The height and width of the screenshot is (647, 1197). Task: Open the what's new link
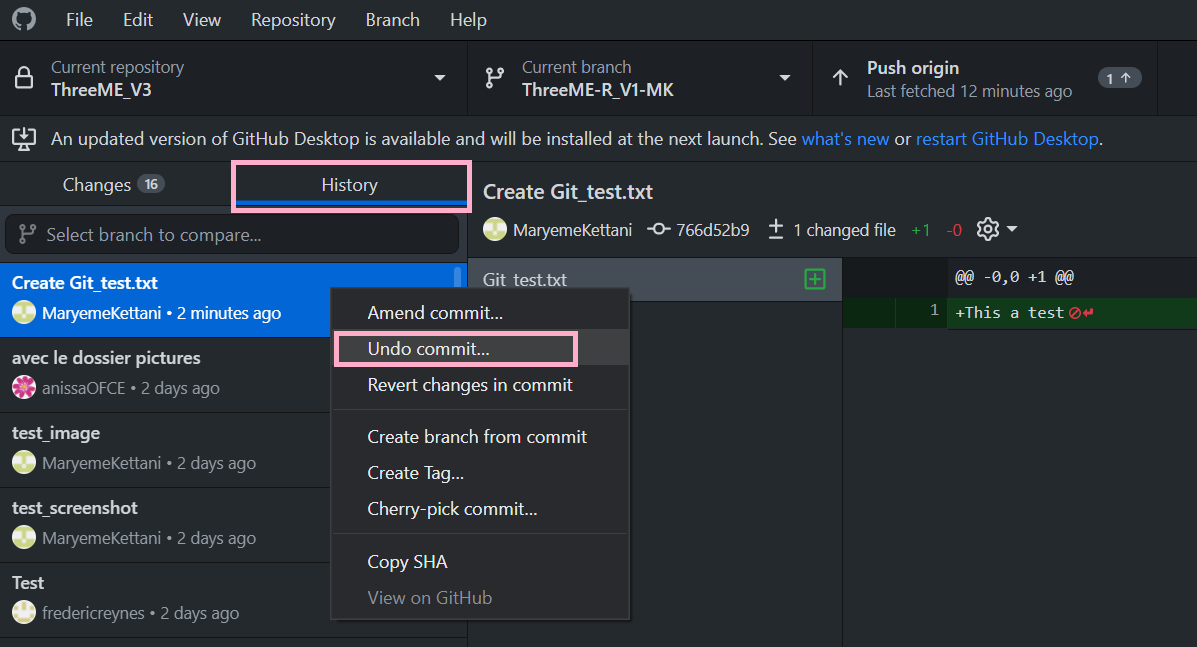pos(845,139)
